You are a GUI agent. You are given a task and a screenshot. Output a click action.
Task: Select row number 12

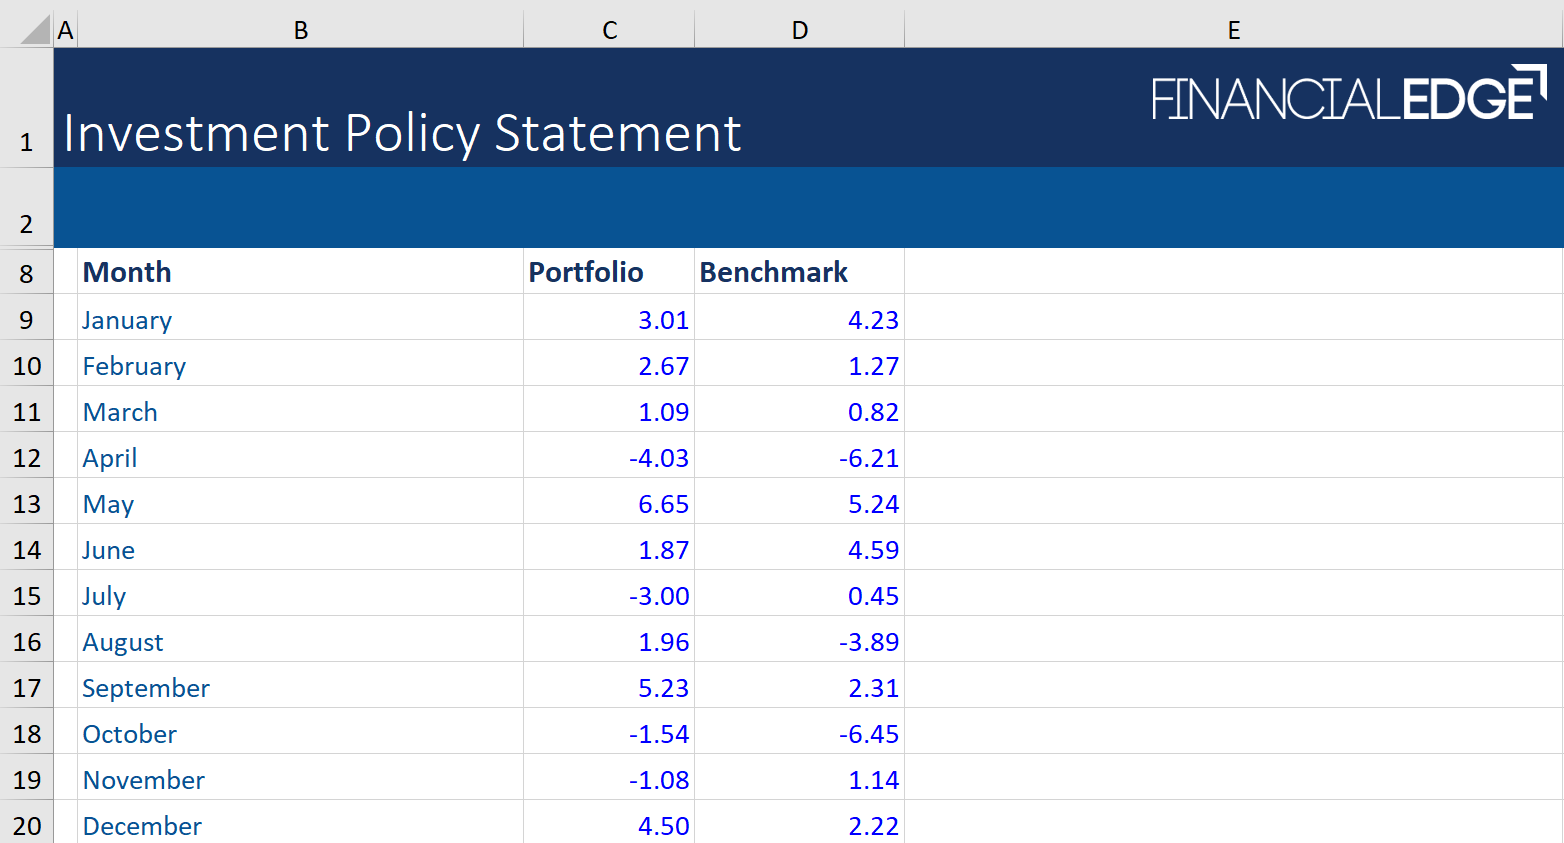26,457
